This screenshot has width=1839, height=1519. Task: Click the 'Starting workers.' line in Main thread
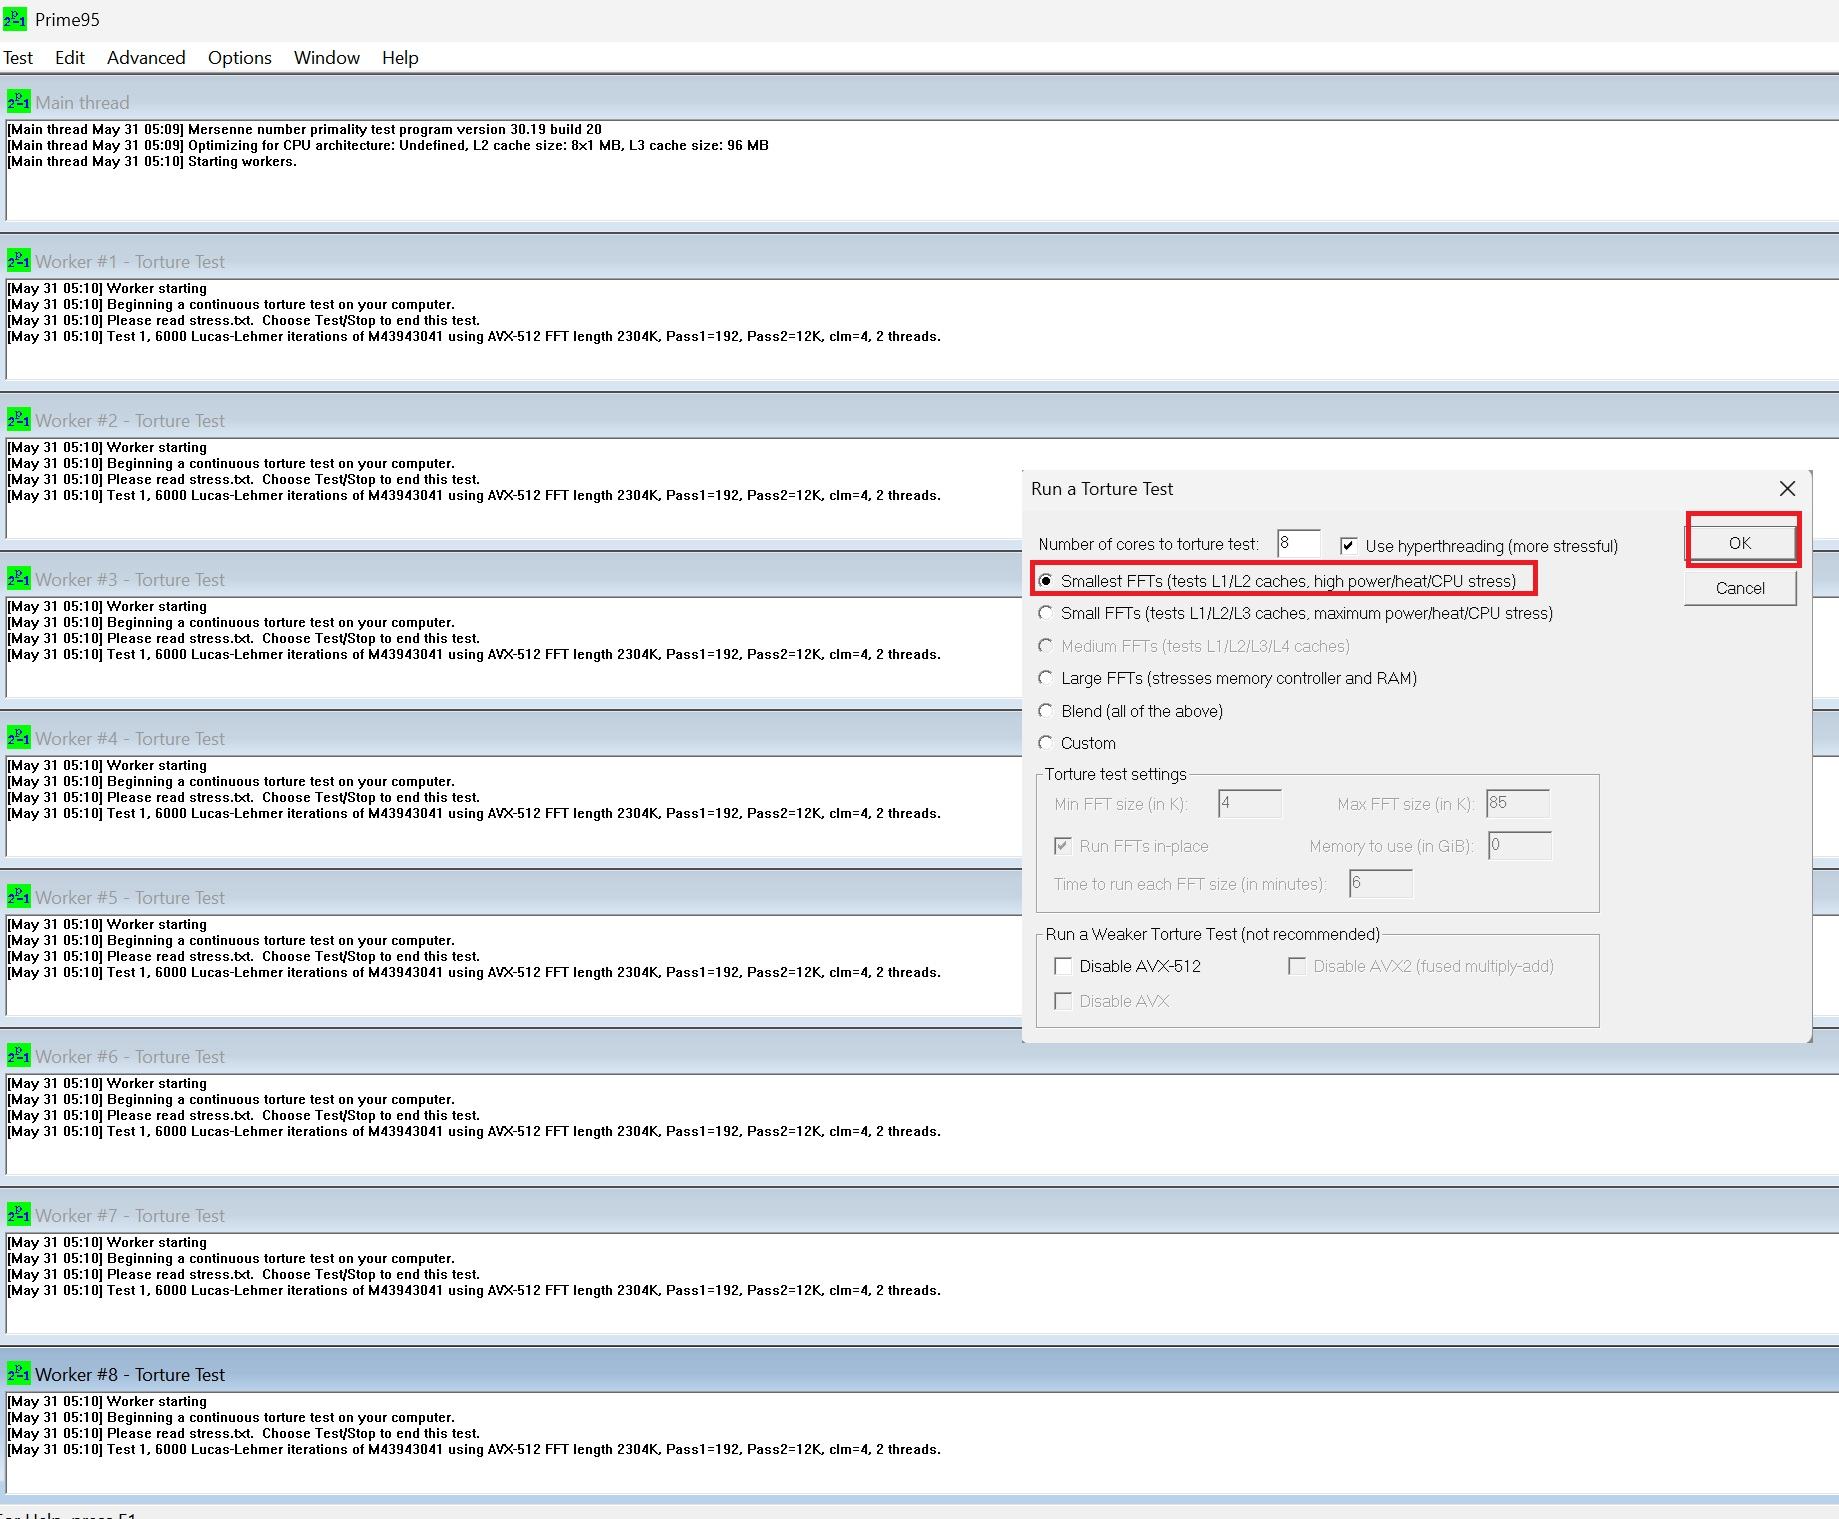(152, 161)
